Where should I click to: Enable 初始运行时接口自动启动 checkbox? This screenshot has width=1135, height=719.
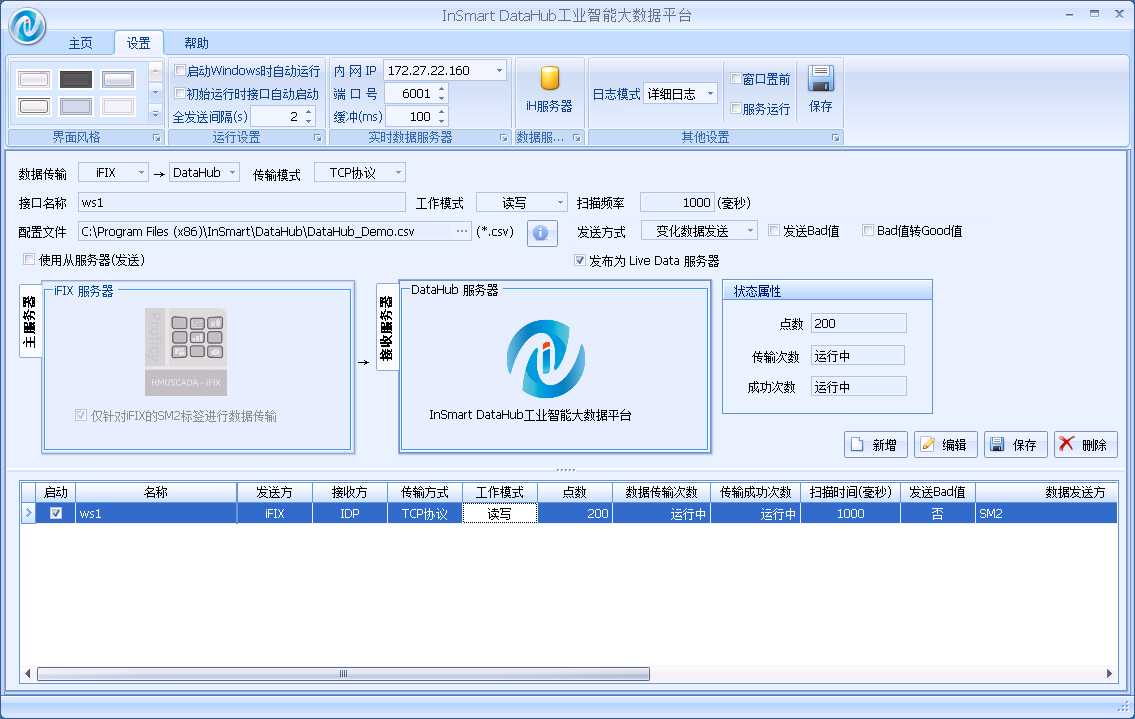[180, 93]
